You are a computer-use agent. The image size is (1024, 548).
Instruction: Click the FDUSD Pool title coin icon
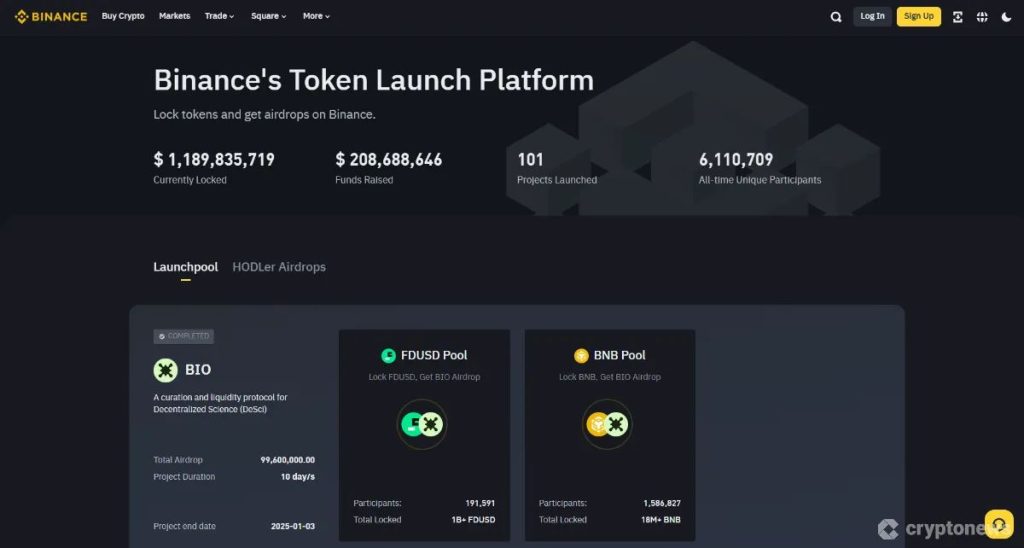[x=389, y=355]
